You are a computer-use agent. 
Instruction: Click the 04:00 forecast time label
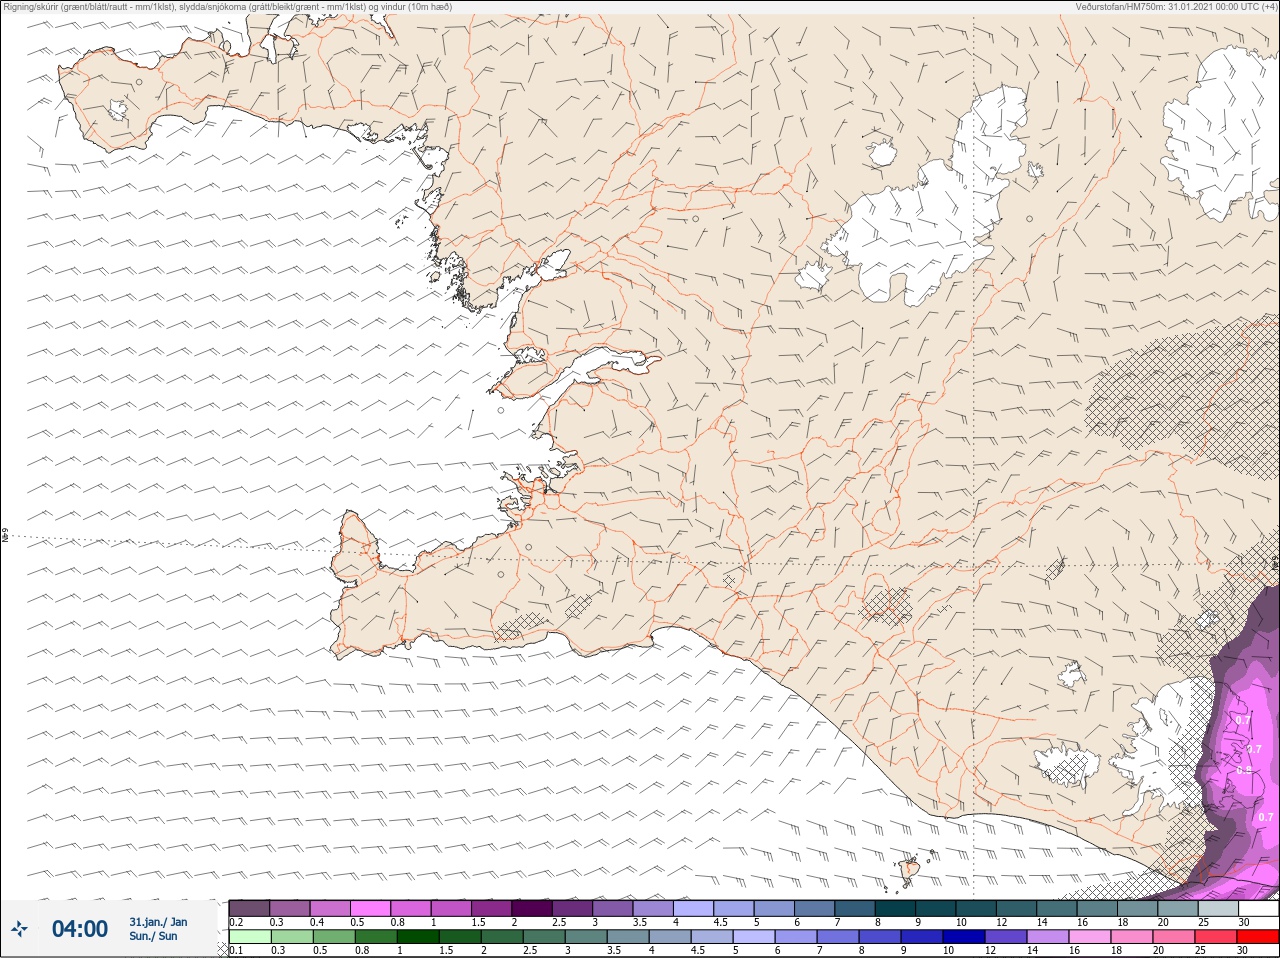click(80, 929)
